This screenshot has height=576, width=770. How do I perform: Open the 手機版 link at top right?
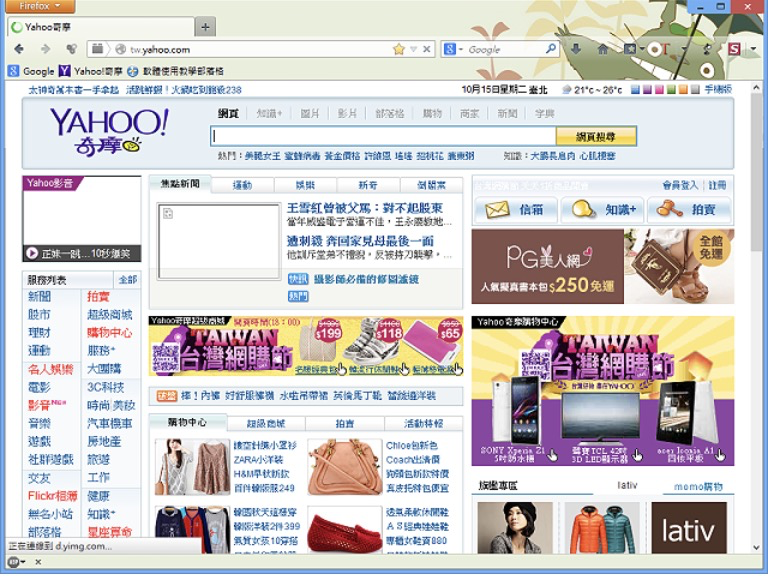[x=718, y=89]
